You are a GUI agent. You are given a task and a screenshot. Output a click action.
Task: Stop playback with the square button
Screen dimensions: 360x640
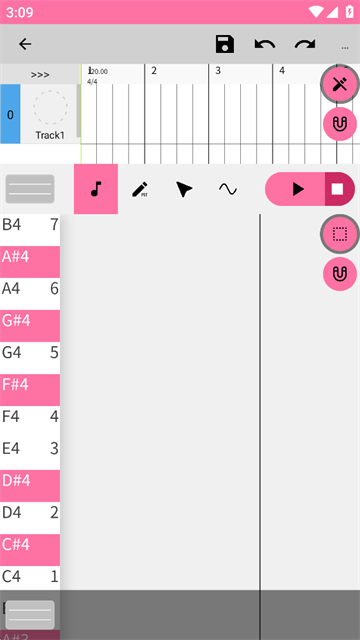(x=339, y=189)
